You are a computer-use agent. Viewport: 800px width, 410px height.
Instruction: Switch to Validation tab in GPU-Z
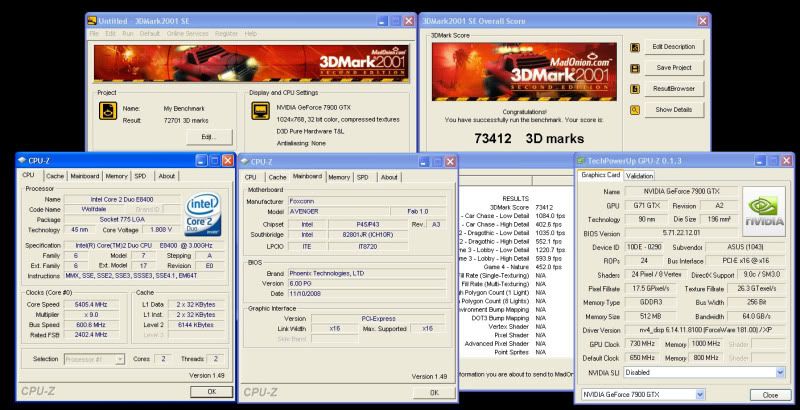click(x=639, y=176)
